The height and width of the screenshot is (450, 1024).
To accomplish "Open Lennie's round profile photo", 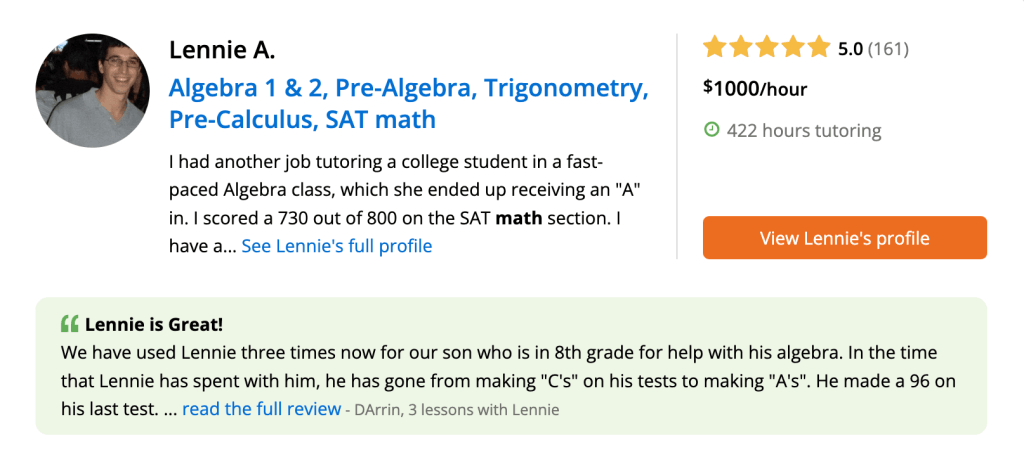I will 92,90.
